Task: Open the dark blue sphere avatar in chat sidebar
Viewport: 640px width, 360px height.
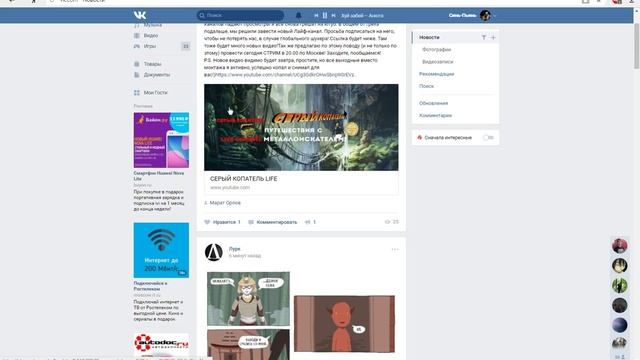Action: tap(620, 325)
